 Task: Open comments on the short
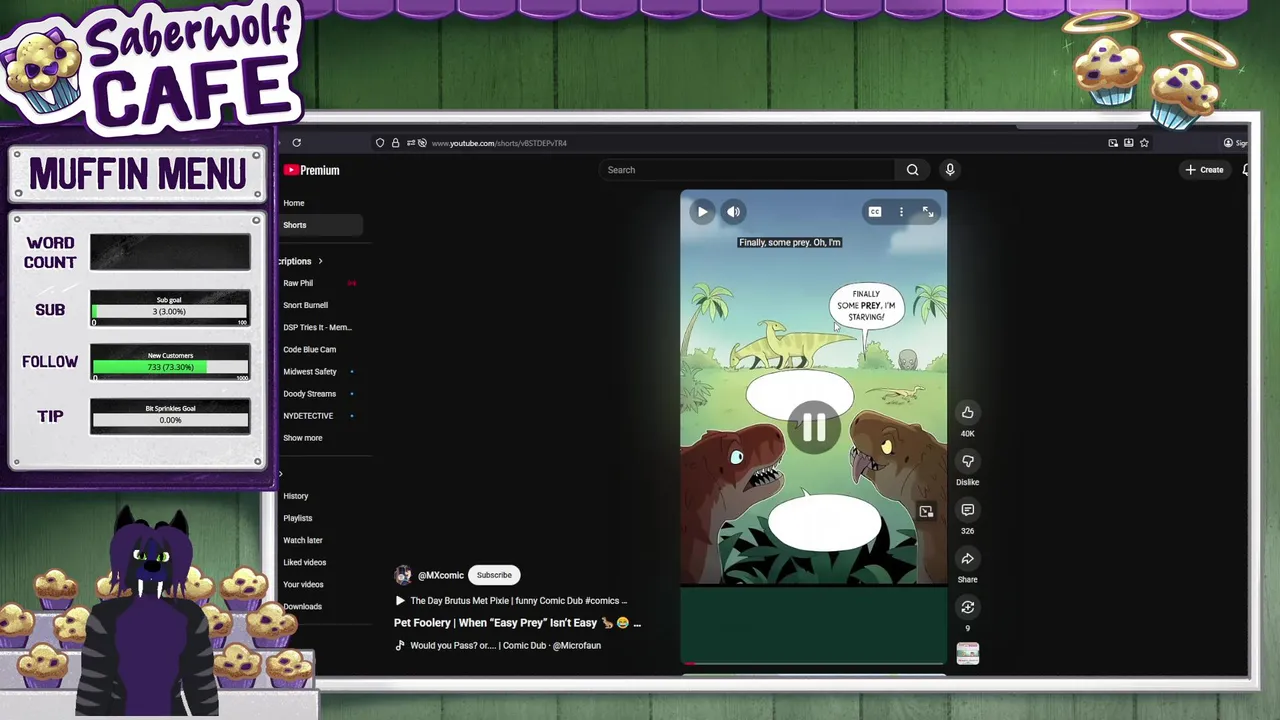[x=967, y=510]
